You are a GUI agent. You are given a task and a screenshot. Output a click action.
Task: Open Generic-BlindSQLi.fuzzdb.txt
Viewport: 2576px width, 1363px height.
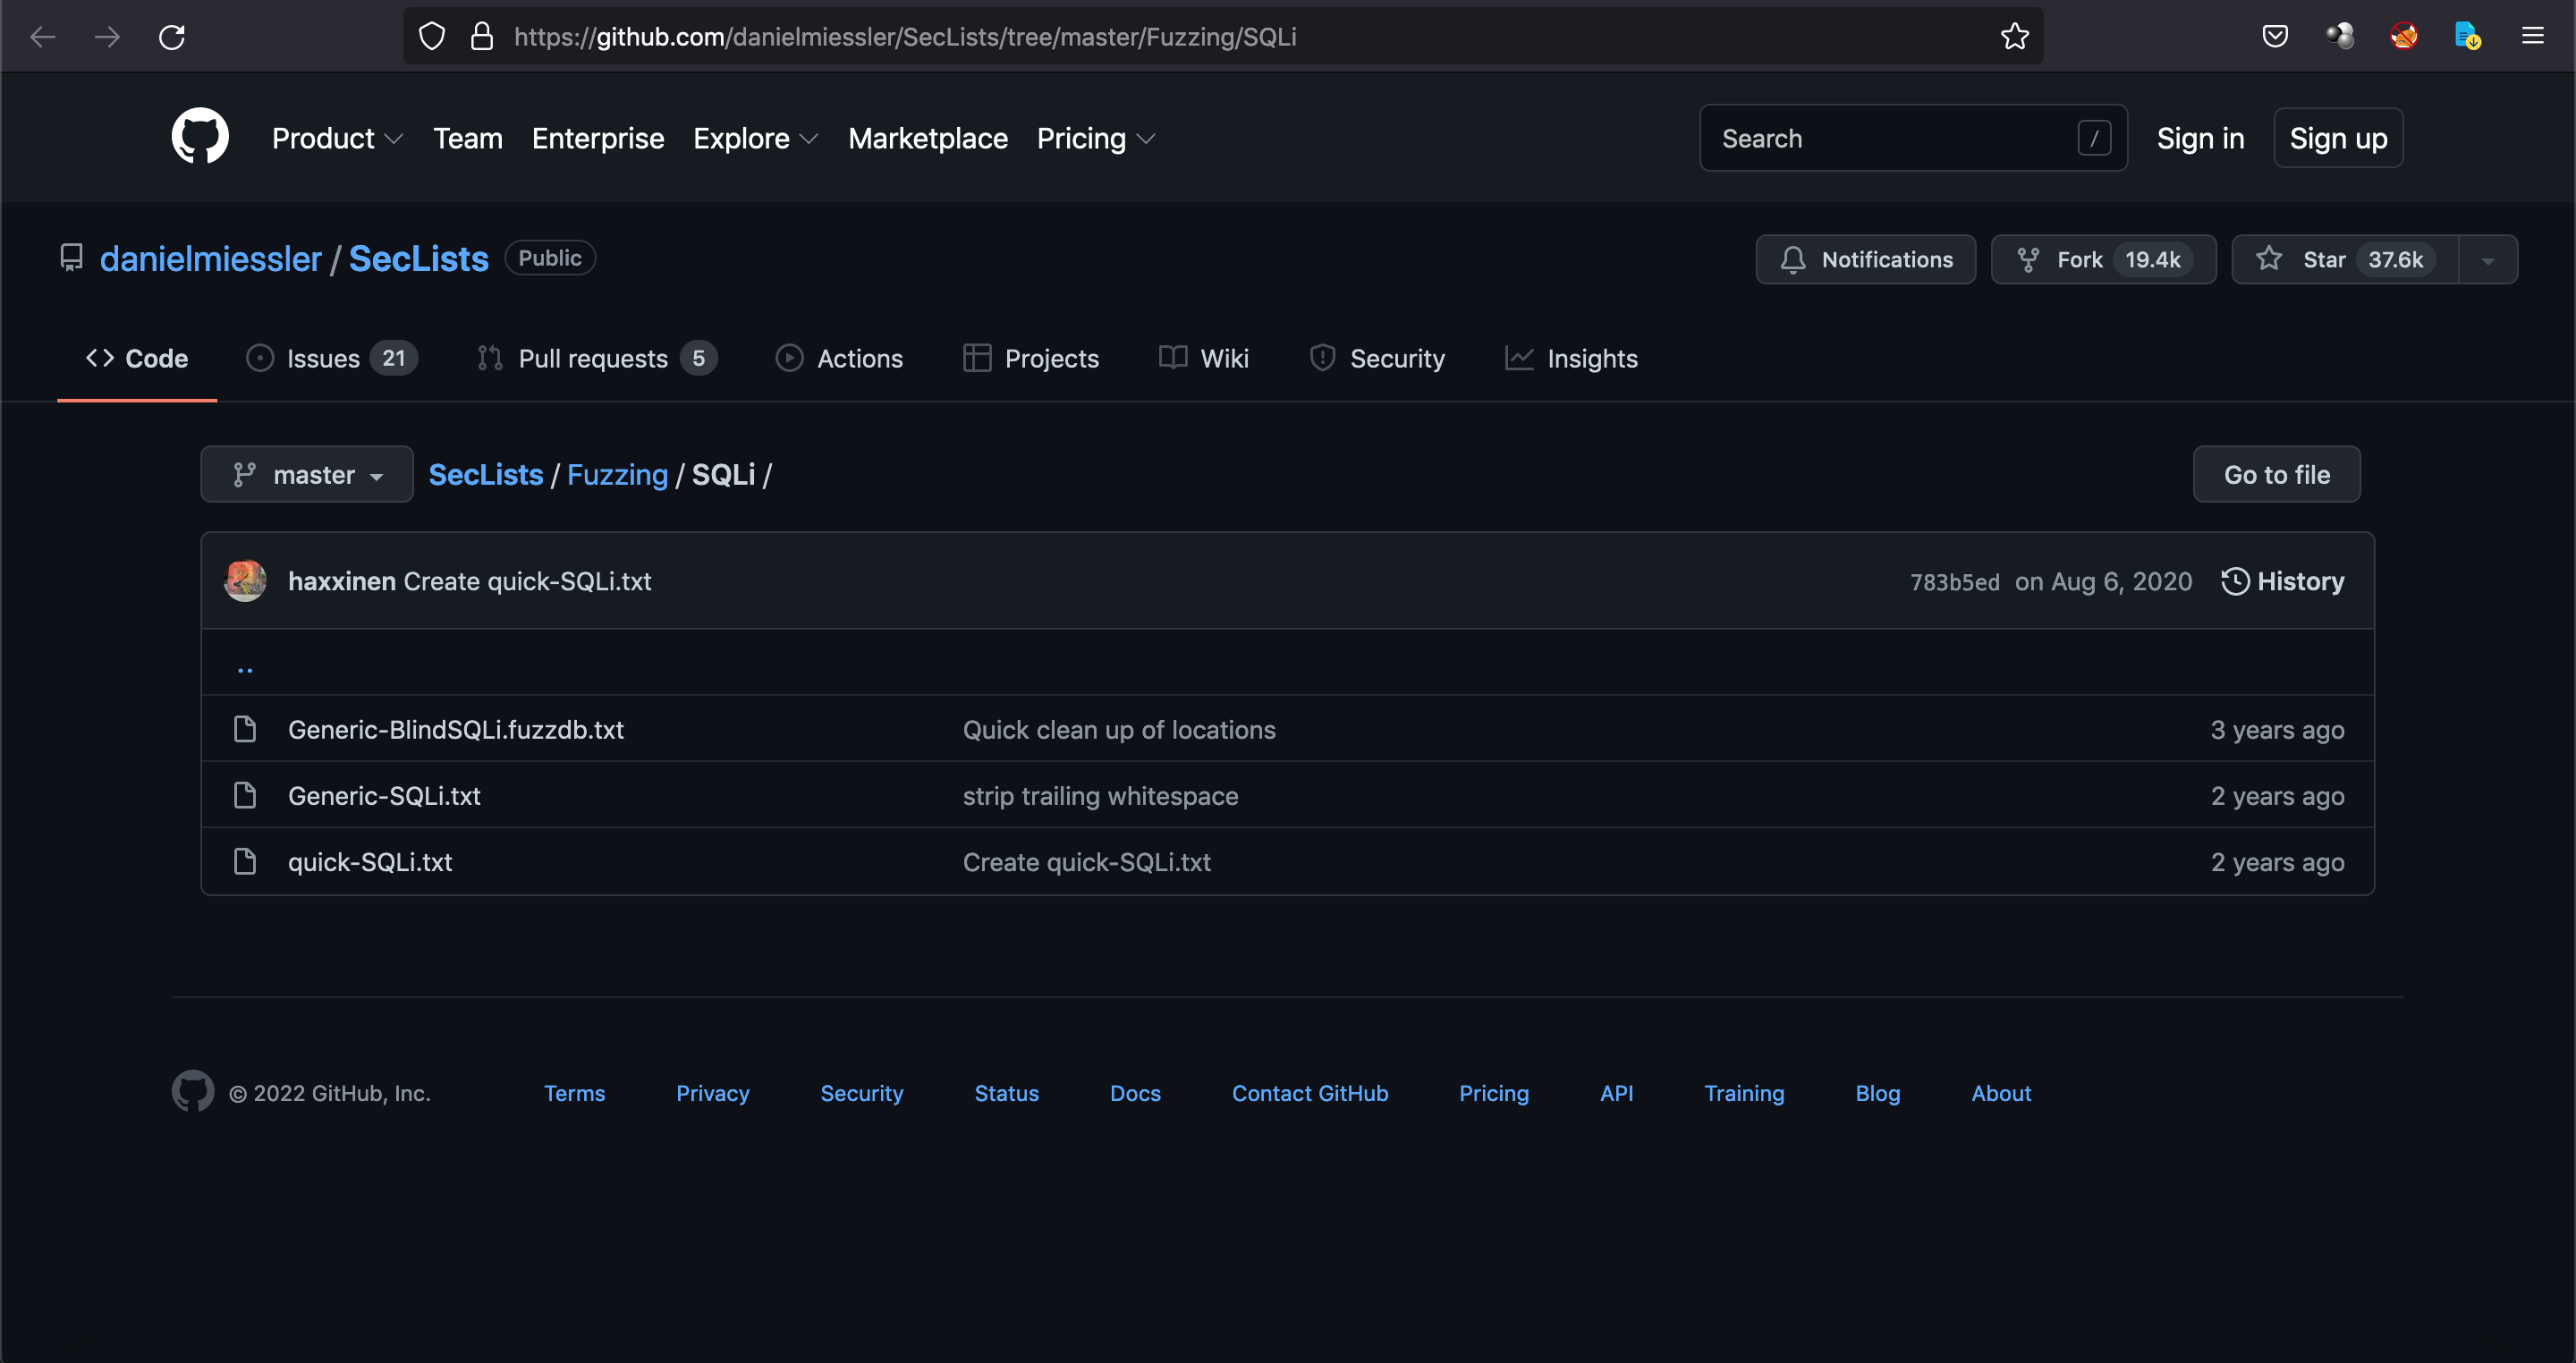pos(456,729)
